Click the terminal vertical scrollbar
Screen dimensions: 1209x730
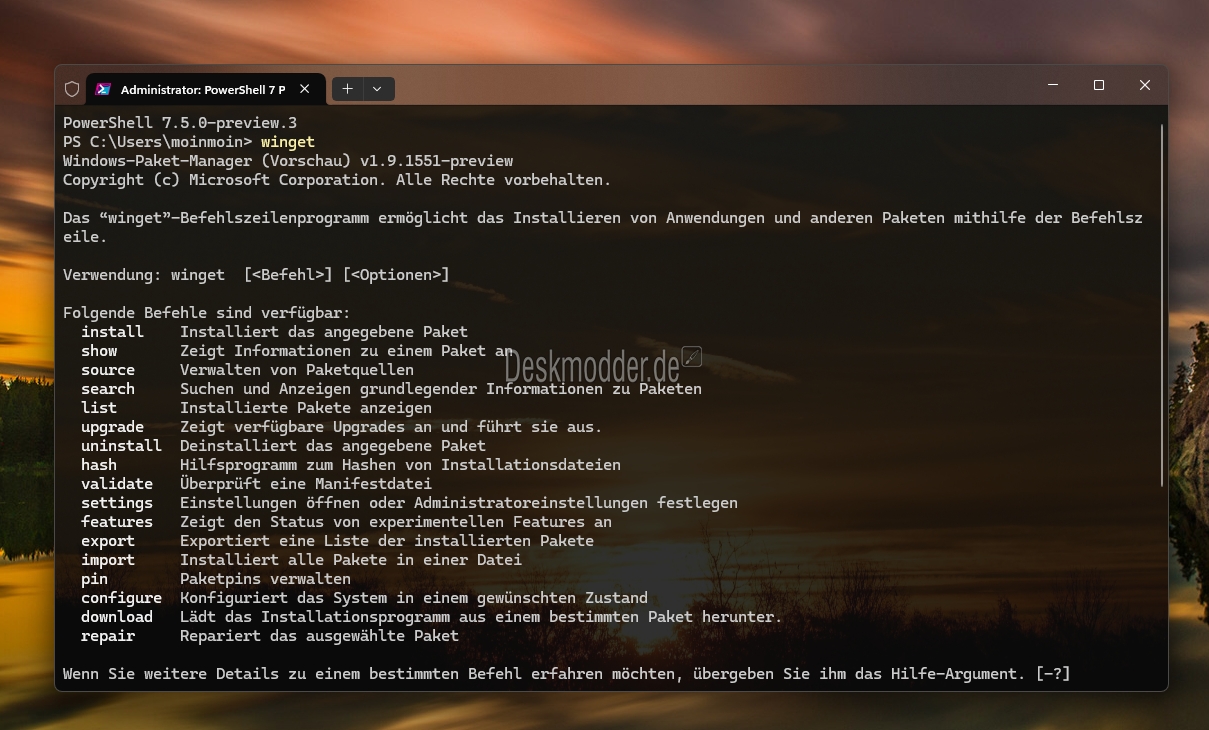point(1161,305)
